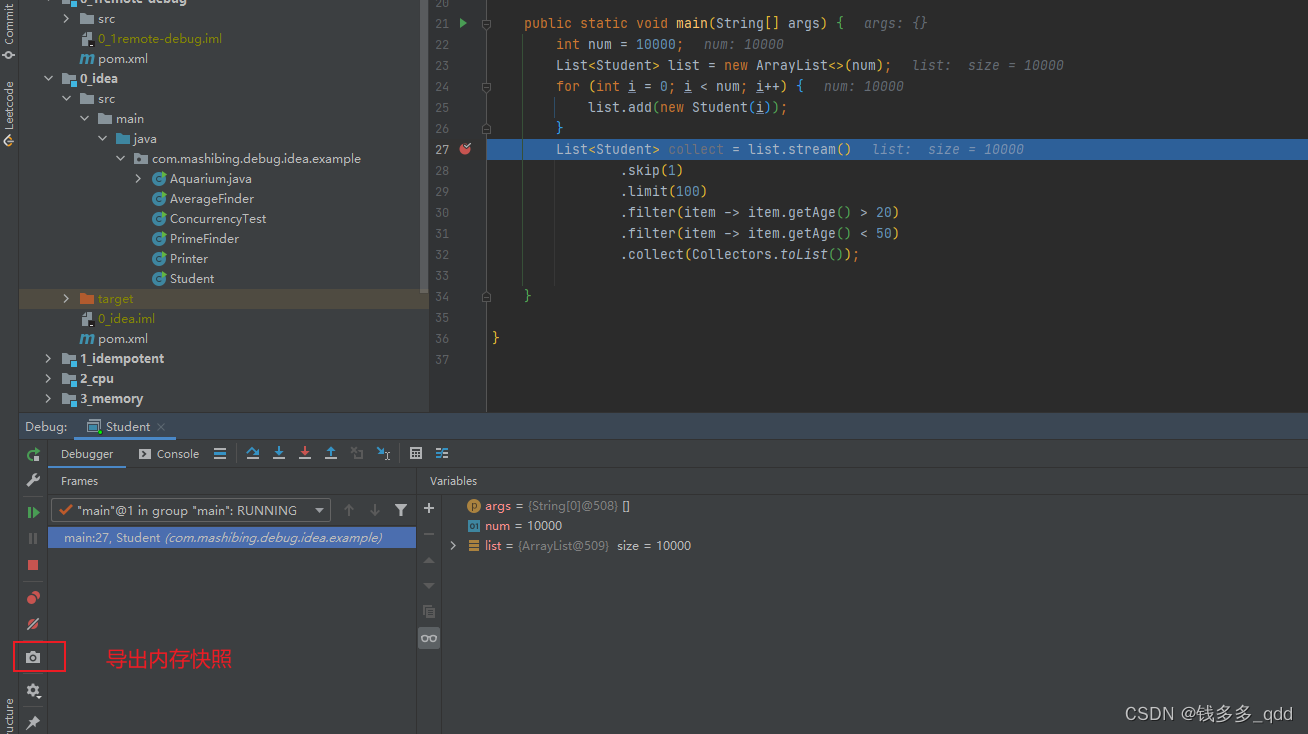The width and height of the screenshot is (1308, 734).
Task: Click the Run to Cursor icon
Action: point(383,453)
